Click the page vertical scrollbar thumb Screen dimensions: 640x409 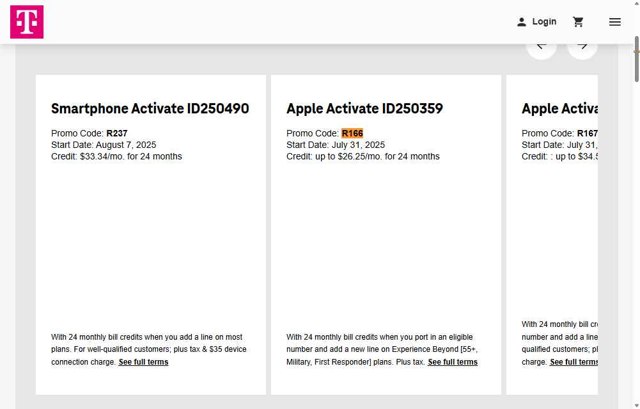pos(636,59)
